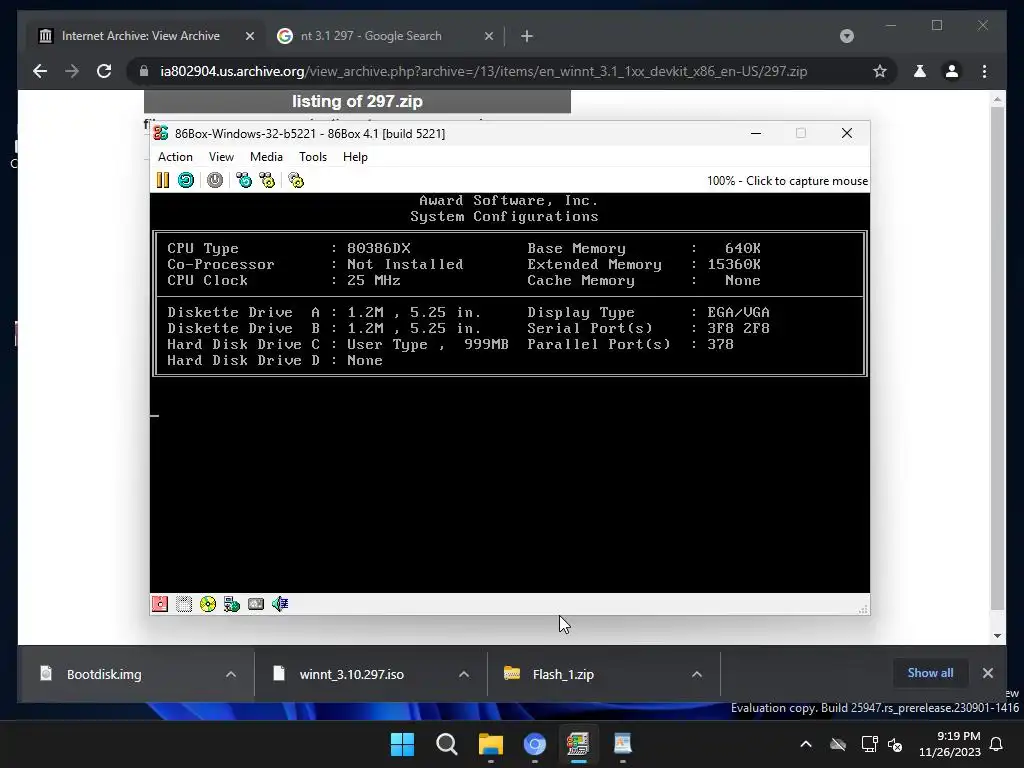Minimize the 86Box window

click(756, 133)
